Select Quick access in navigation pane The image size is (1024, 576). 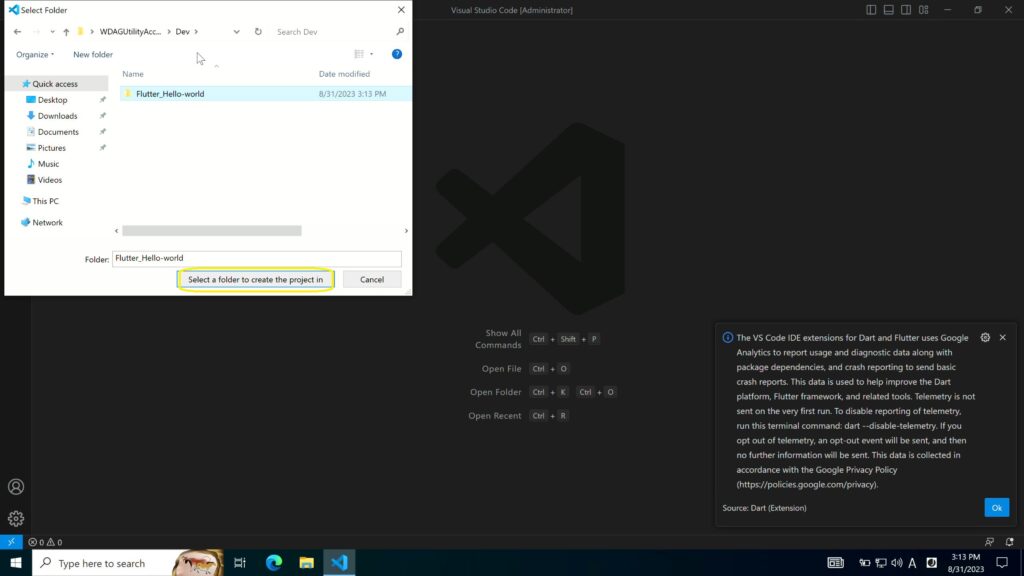(55, 84)
